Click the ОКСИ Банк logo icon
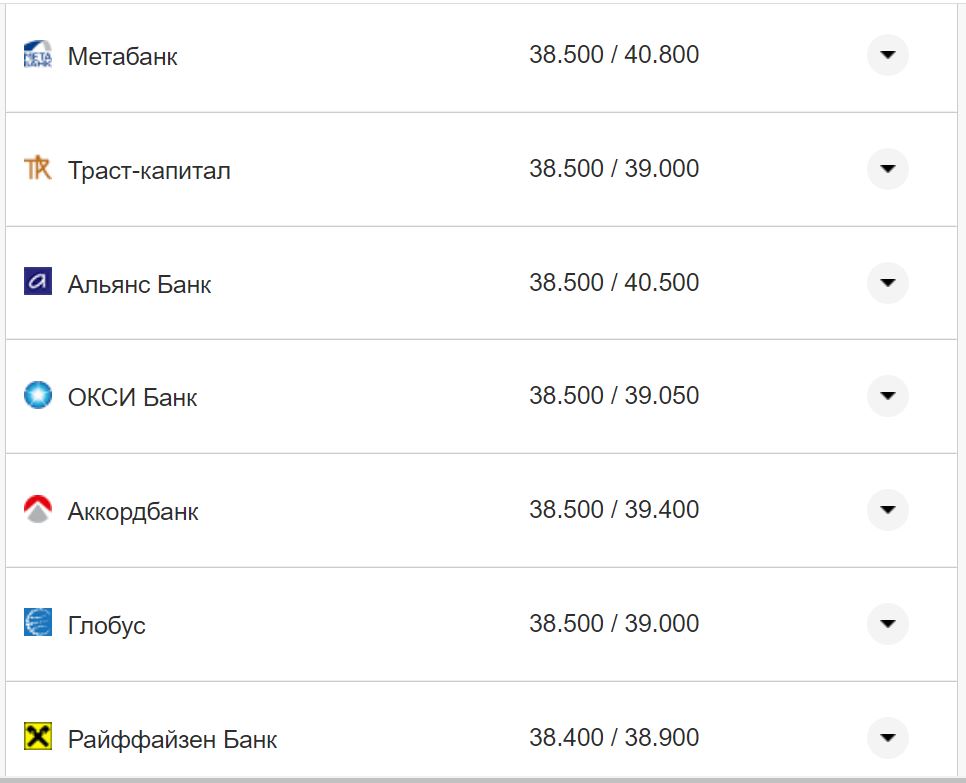This screenshot has height=783, width=966. 37,396
